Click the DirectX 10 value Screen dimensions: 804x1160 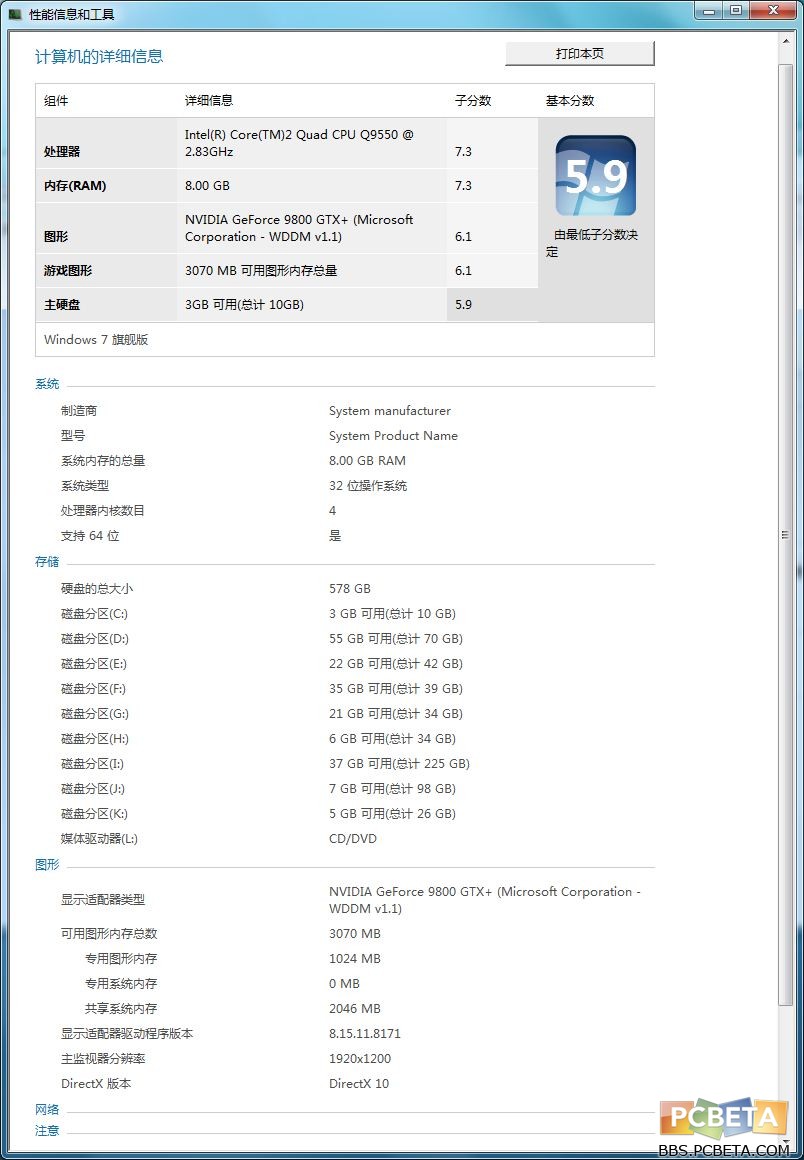(x=359, y=1084)
